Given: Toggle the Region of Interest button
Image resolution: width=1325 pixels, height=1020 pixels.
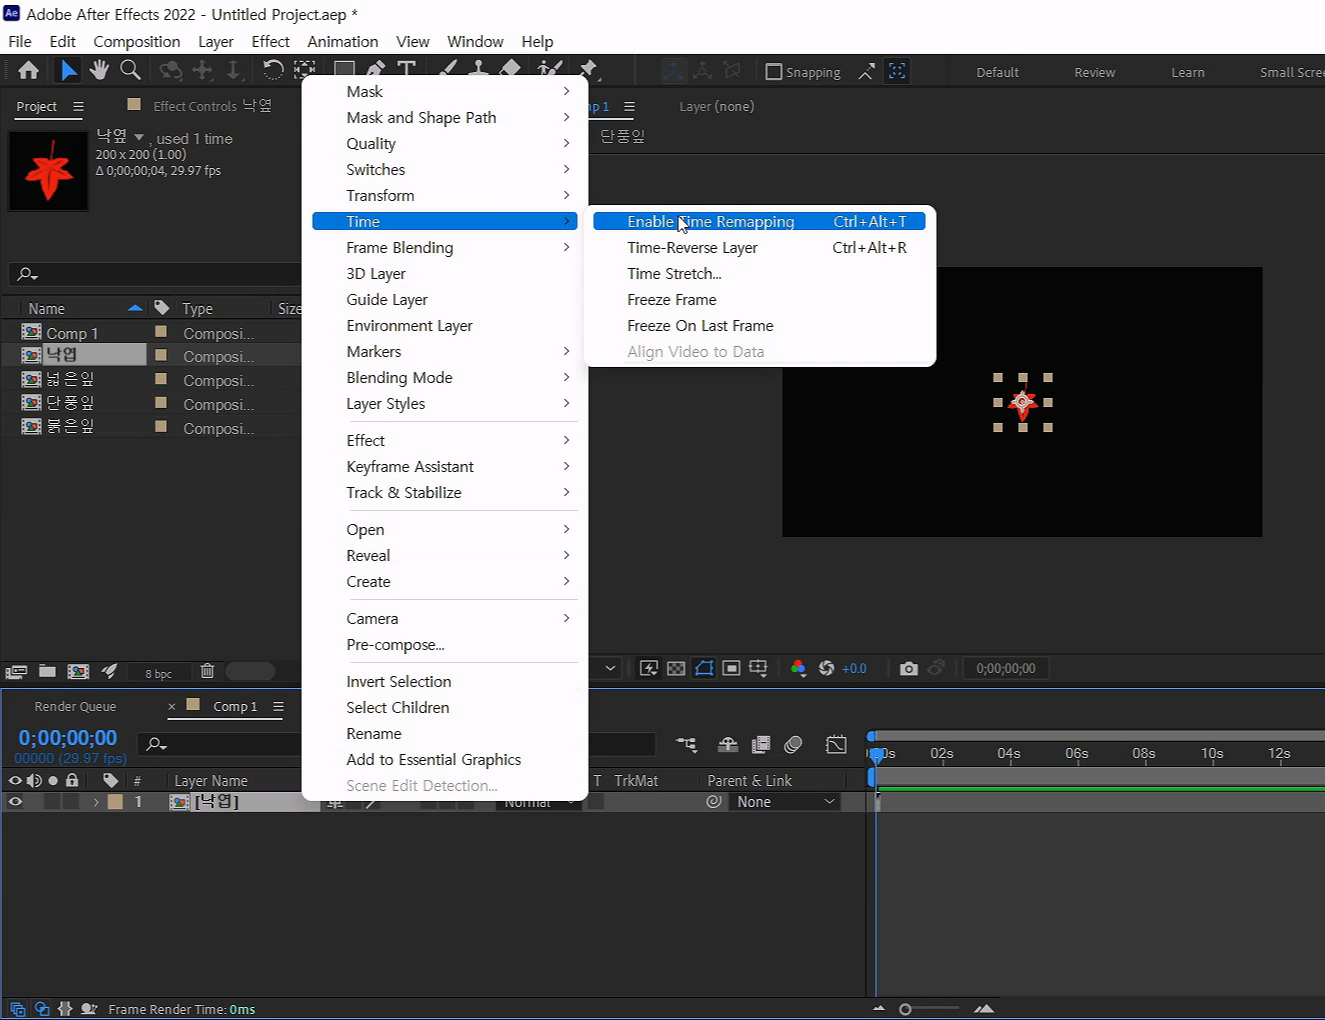Looking at the screenshot, I should pyautogui.click(x=731, y=668).
